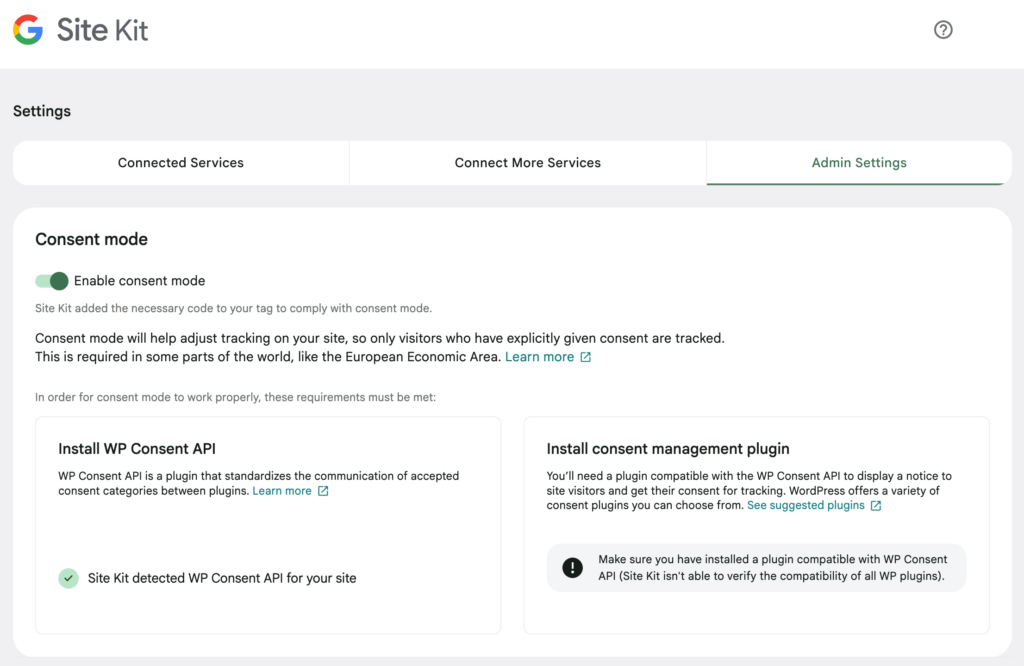Click the Consent mode section heading
The image size is (1024, 666).
pyautogui.click(x=91, y=239)
